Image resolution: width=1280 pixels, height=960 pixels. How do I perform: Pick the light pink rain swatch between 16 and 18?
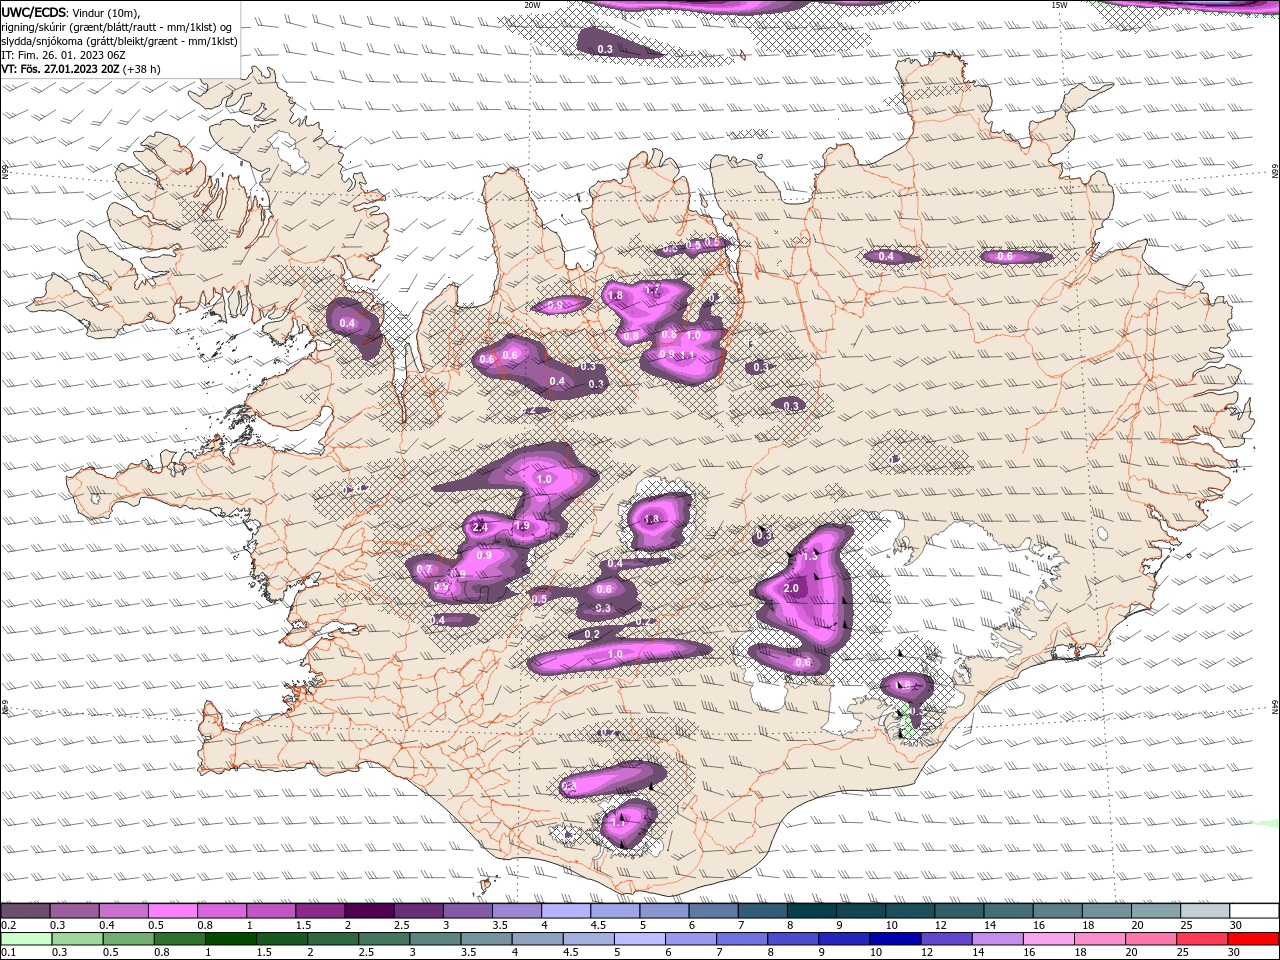click(1049, 939)
